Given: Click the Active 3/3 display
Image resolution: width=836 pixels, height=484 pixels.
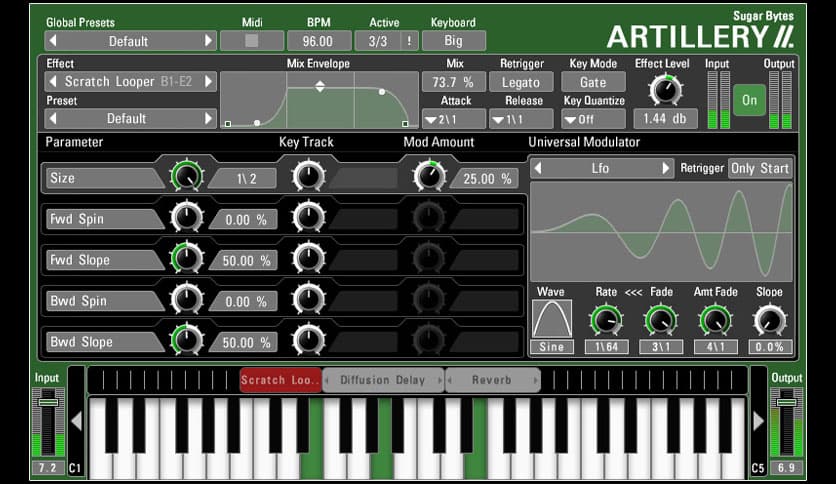Looking at the screenshot, I should (x=378, y=41).
